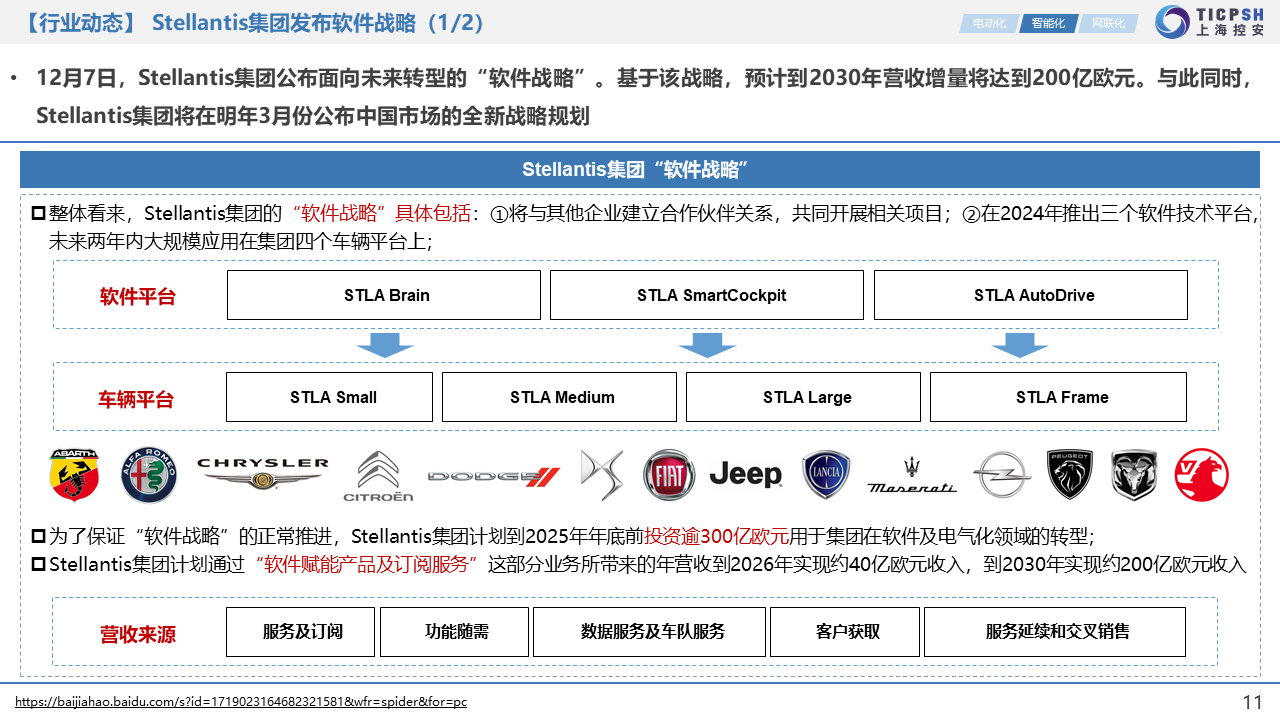The height and width of the screenshot is (720, 1280).
Task: Click the down arrow below STLA Brain
Action: 384,345
